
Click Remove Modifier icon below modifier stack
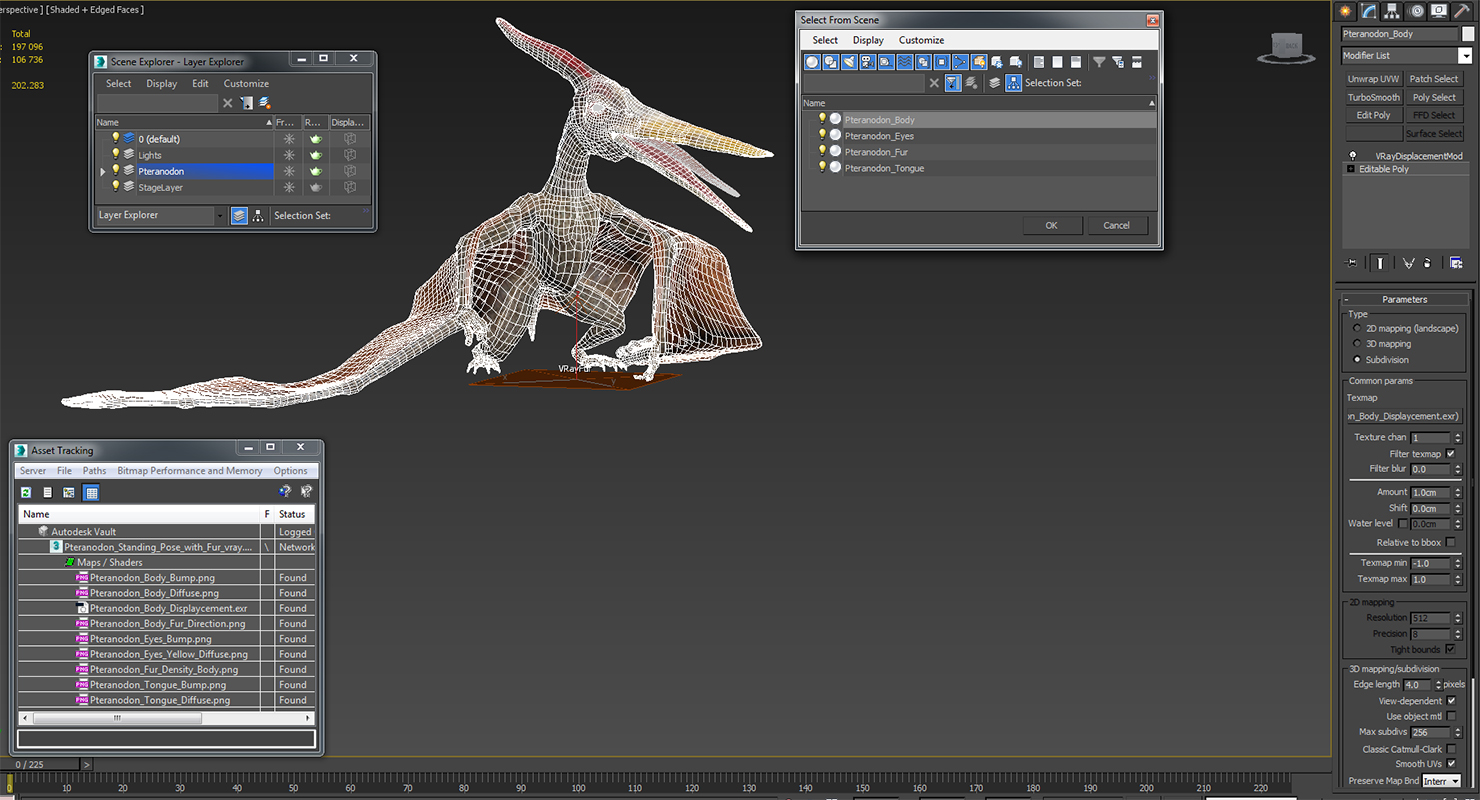point(1427,263)
